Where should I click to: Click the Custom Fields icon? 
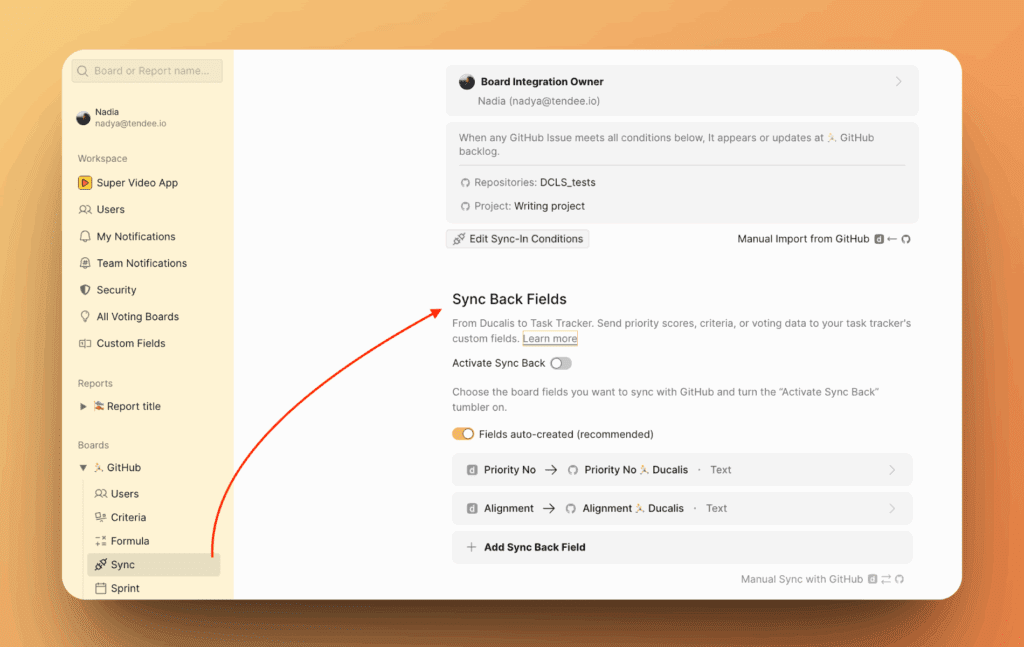pyautogui.click(x=85, y=344)
